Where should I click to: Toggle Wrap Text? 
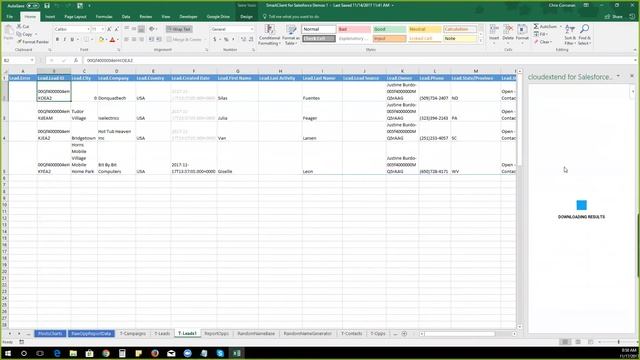[x=179, y=29]
